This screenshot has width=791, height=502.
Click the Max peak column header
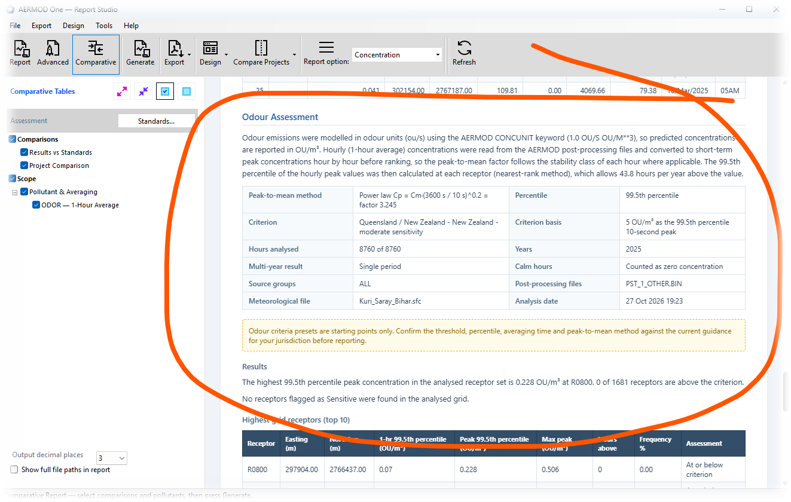(x=564, y=443)
